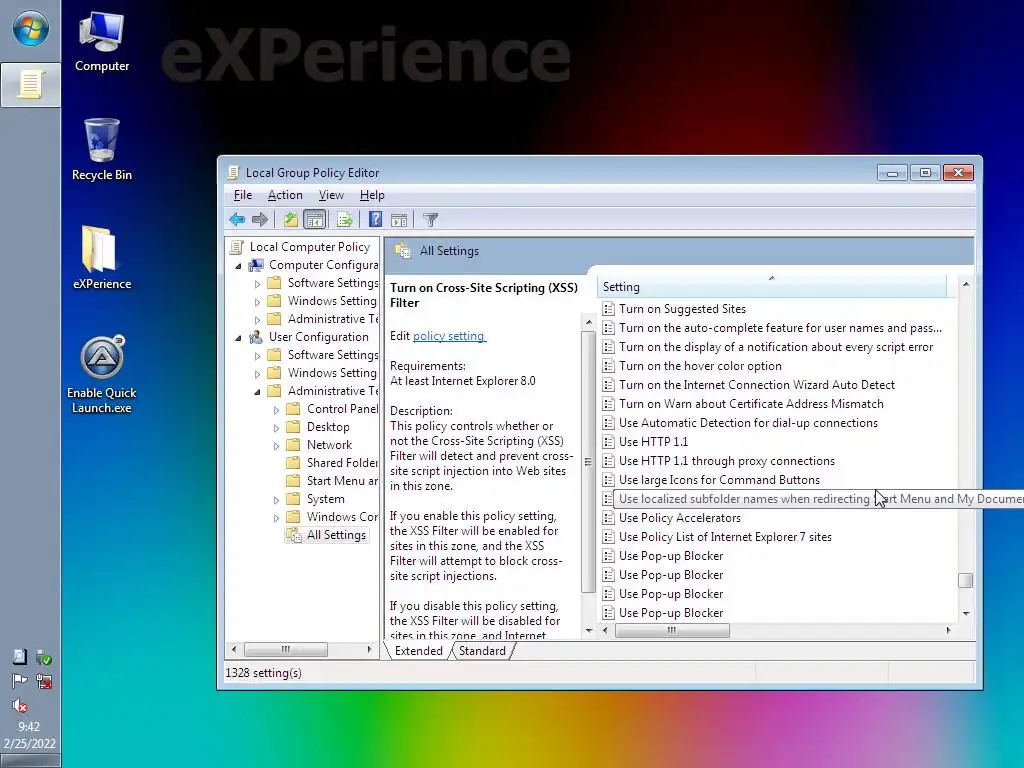The width and height of the screenshot is (1024, 768).
Task: Click Safely Remove Hardware tray icon
Action: coord(44,657)
